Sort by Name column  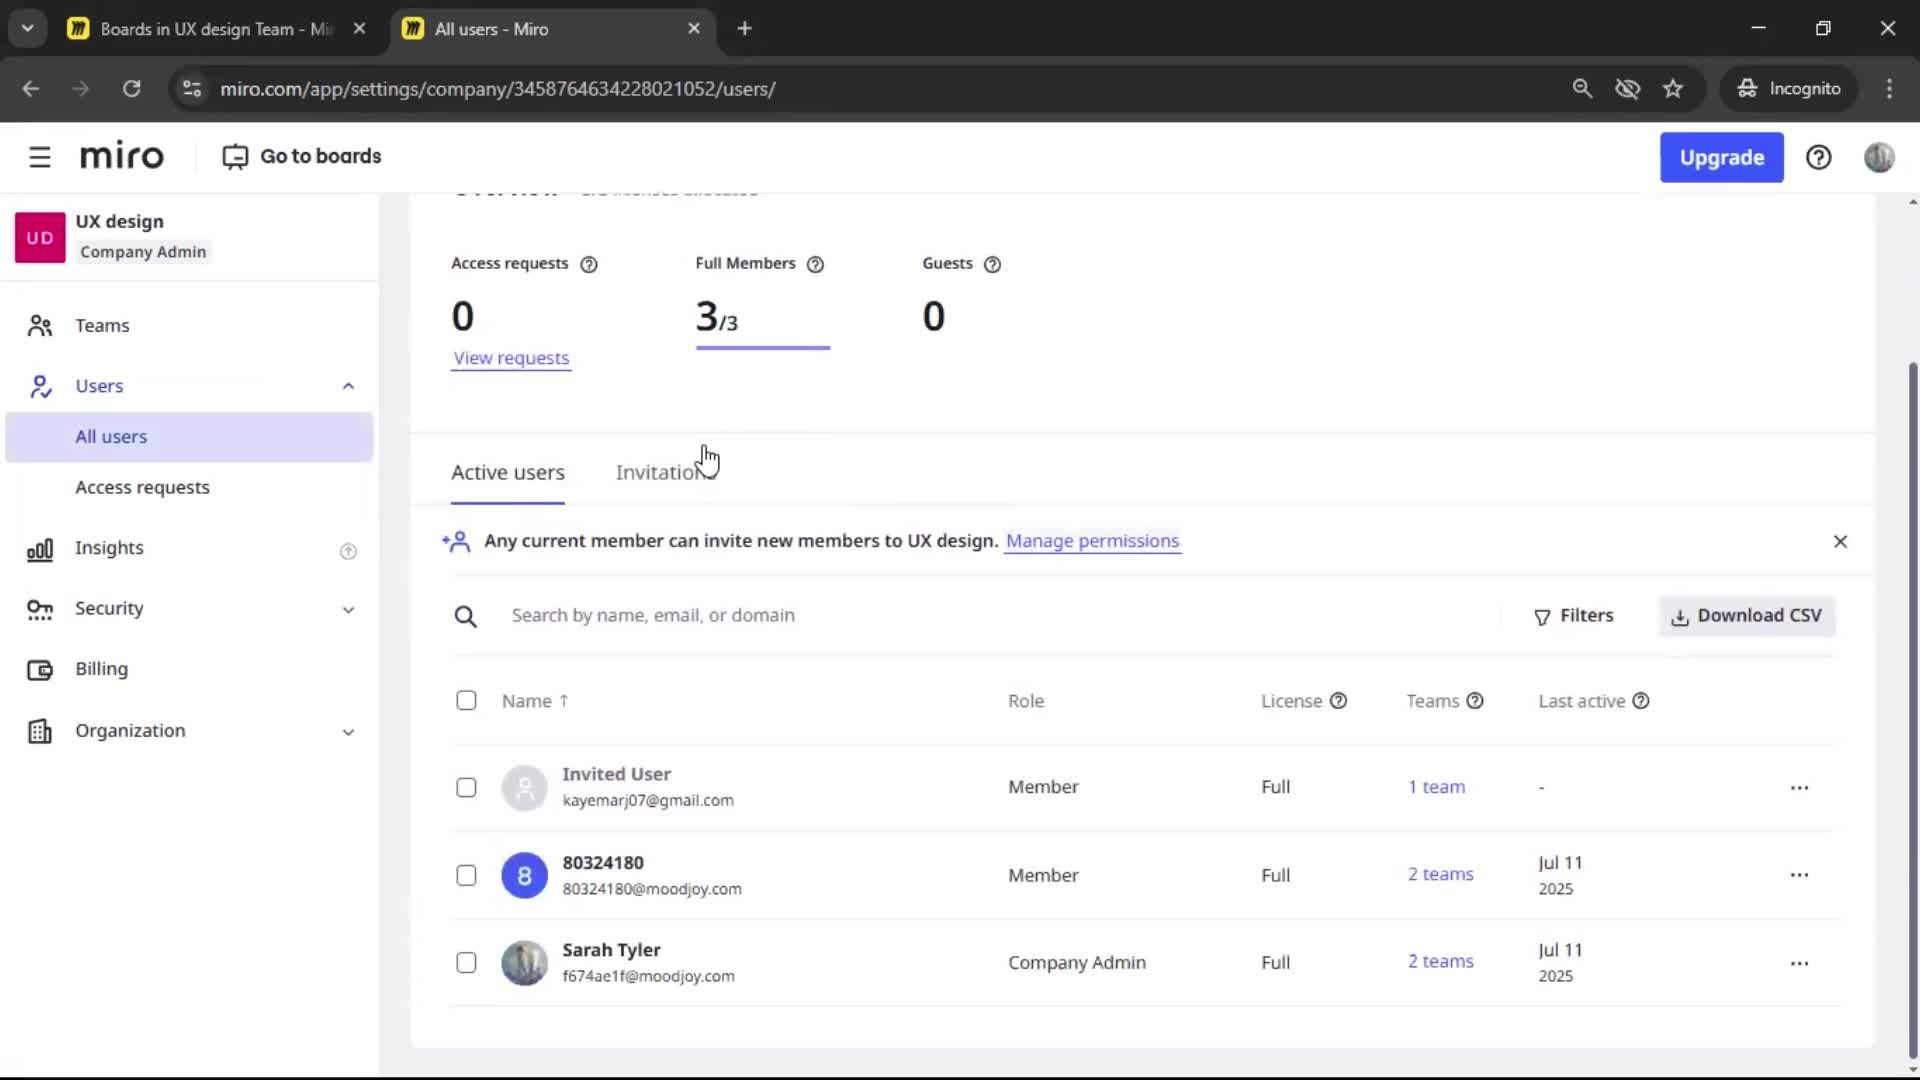pyautogui.click(x=535, y=701)
